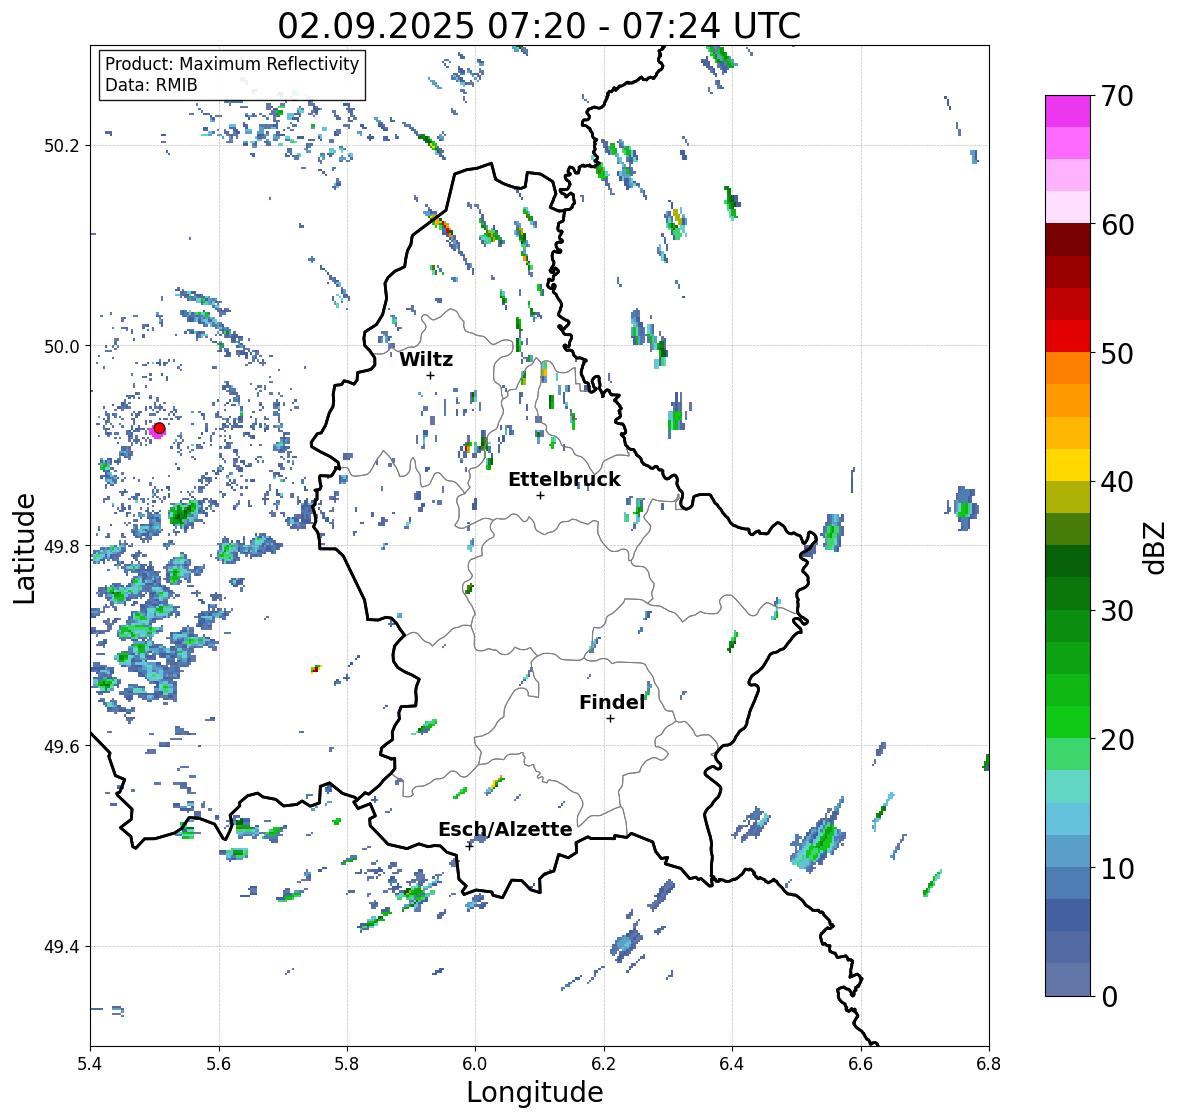Click the 20 tick on colorbar
1179x1117 pixels.
pos(1117,740)
